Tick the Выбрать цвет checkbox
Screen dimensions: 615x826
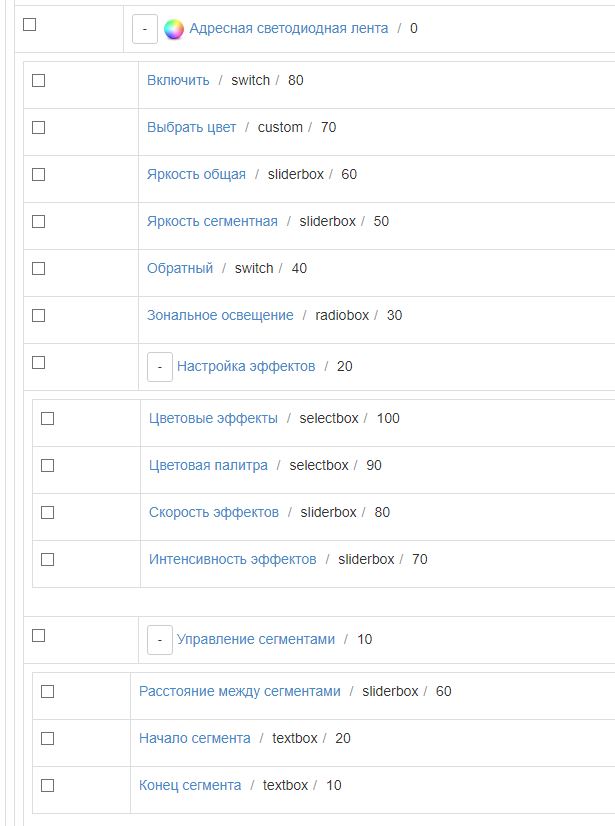pyautogui.click(x=39, y=128)
